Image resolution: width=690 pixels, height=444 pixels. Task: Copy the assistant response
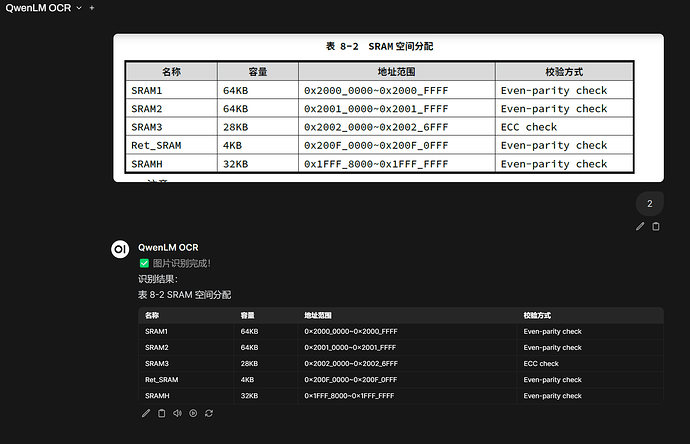[161, 413]
